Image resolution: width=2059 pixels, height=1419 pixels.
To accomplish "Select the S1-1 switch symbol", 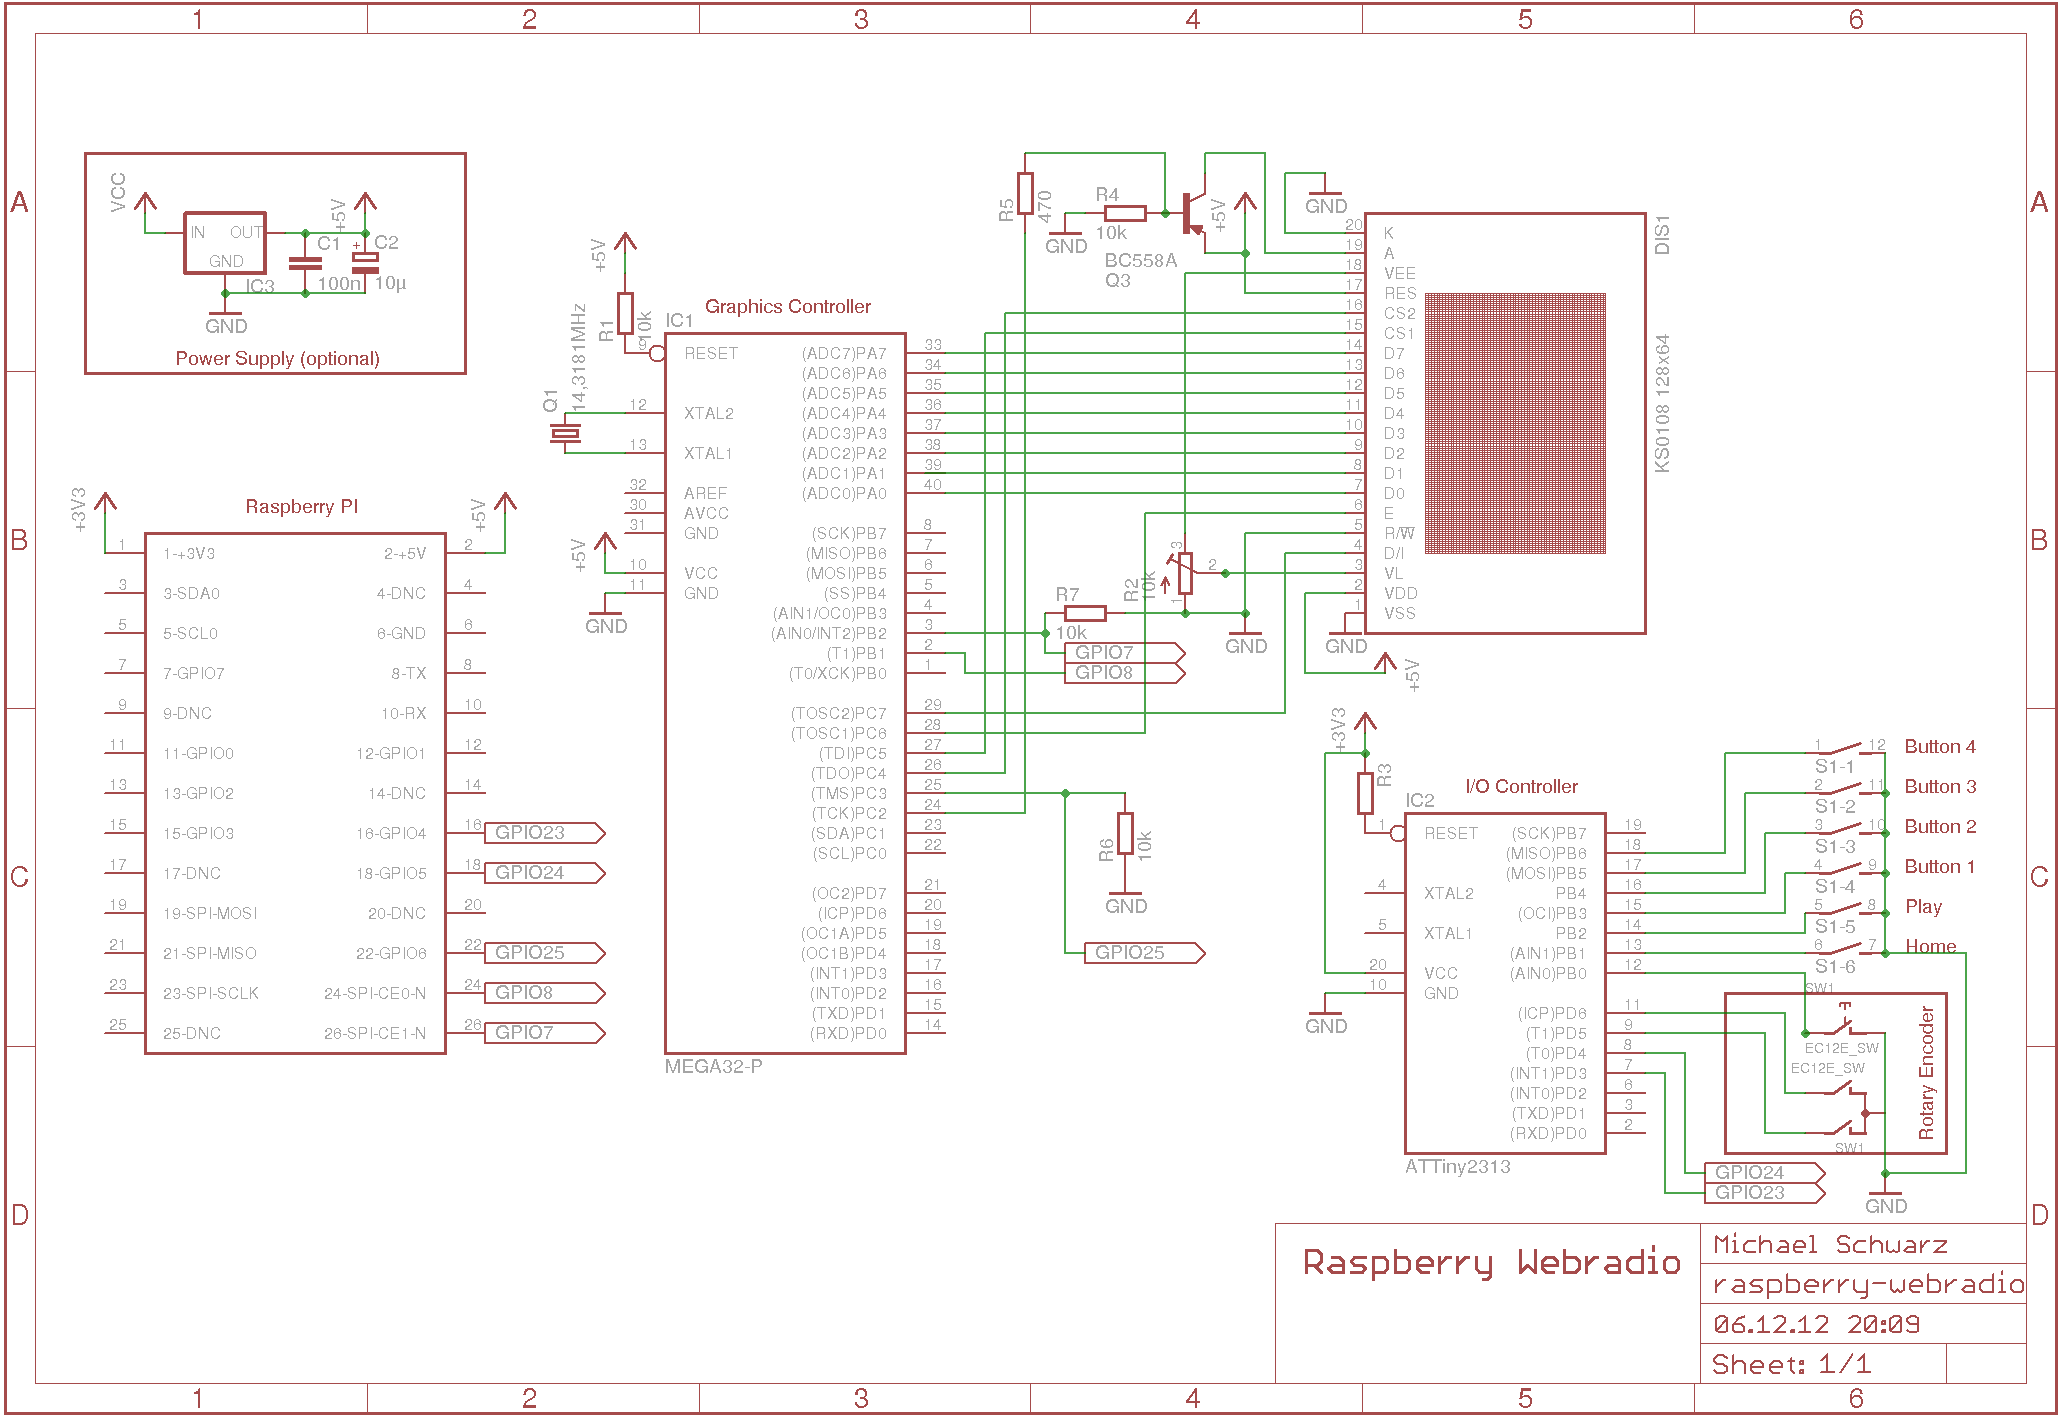I will pyautogui.click(x=1845, y=750).
